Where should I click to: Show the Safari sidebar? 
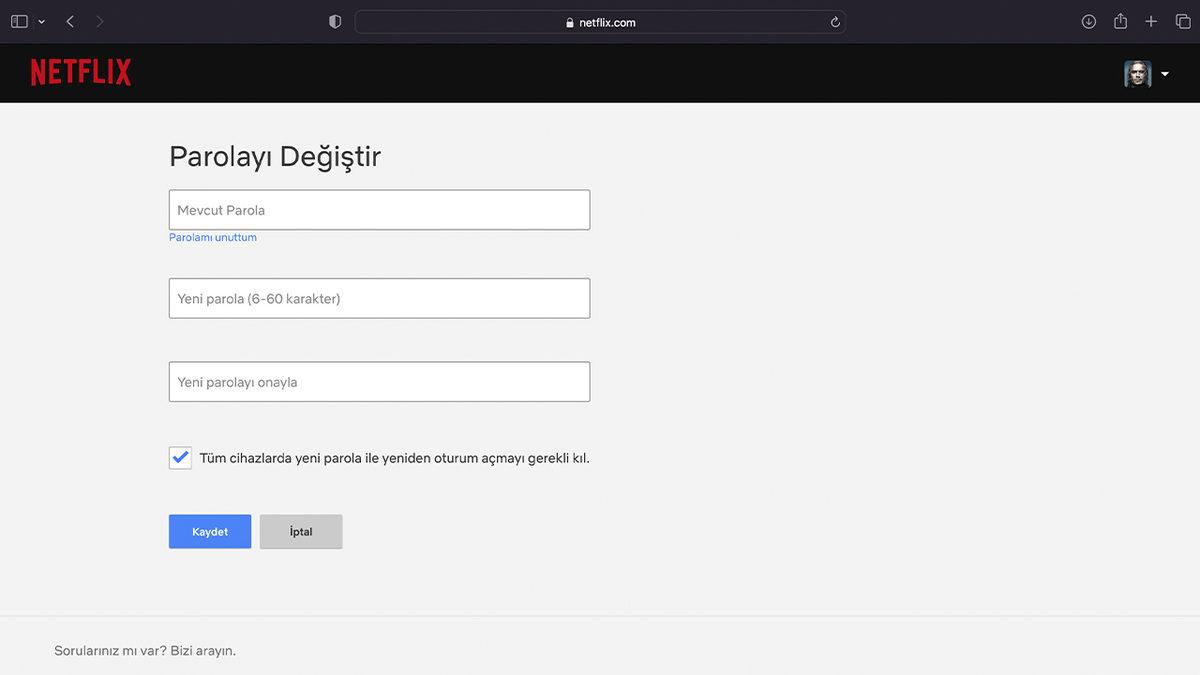coord(18,20)
